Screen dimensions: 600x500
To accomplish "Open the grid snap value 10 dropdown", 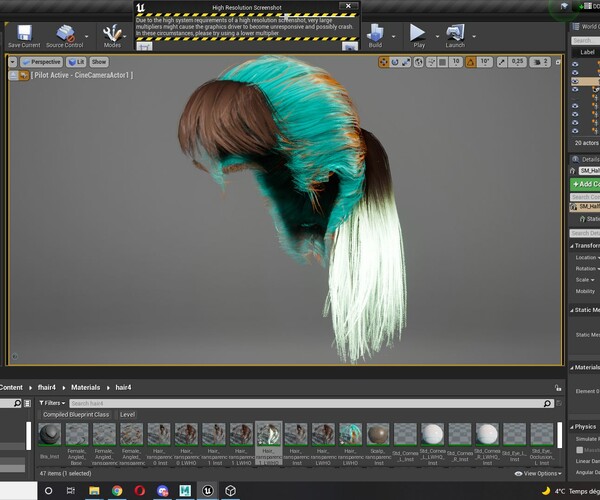I will click(x=456, y=62).
